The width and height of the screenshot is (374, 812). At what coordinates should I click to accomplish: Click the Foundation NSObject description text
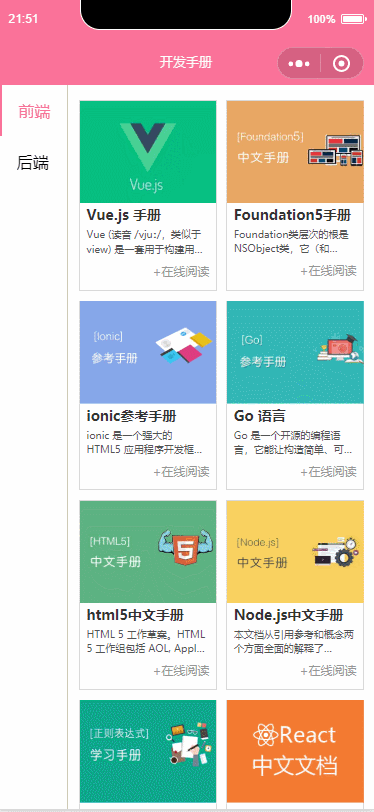click(x=292, y=242)
